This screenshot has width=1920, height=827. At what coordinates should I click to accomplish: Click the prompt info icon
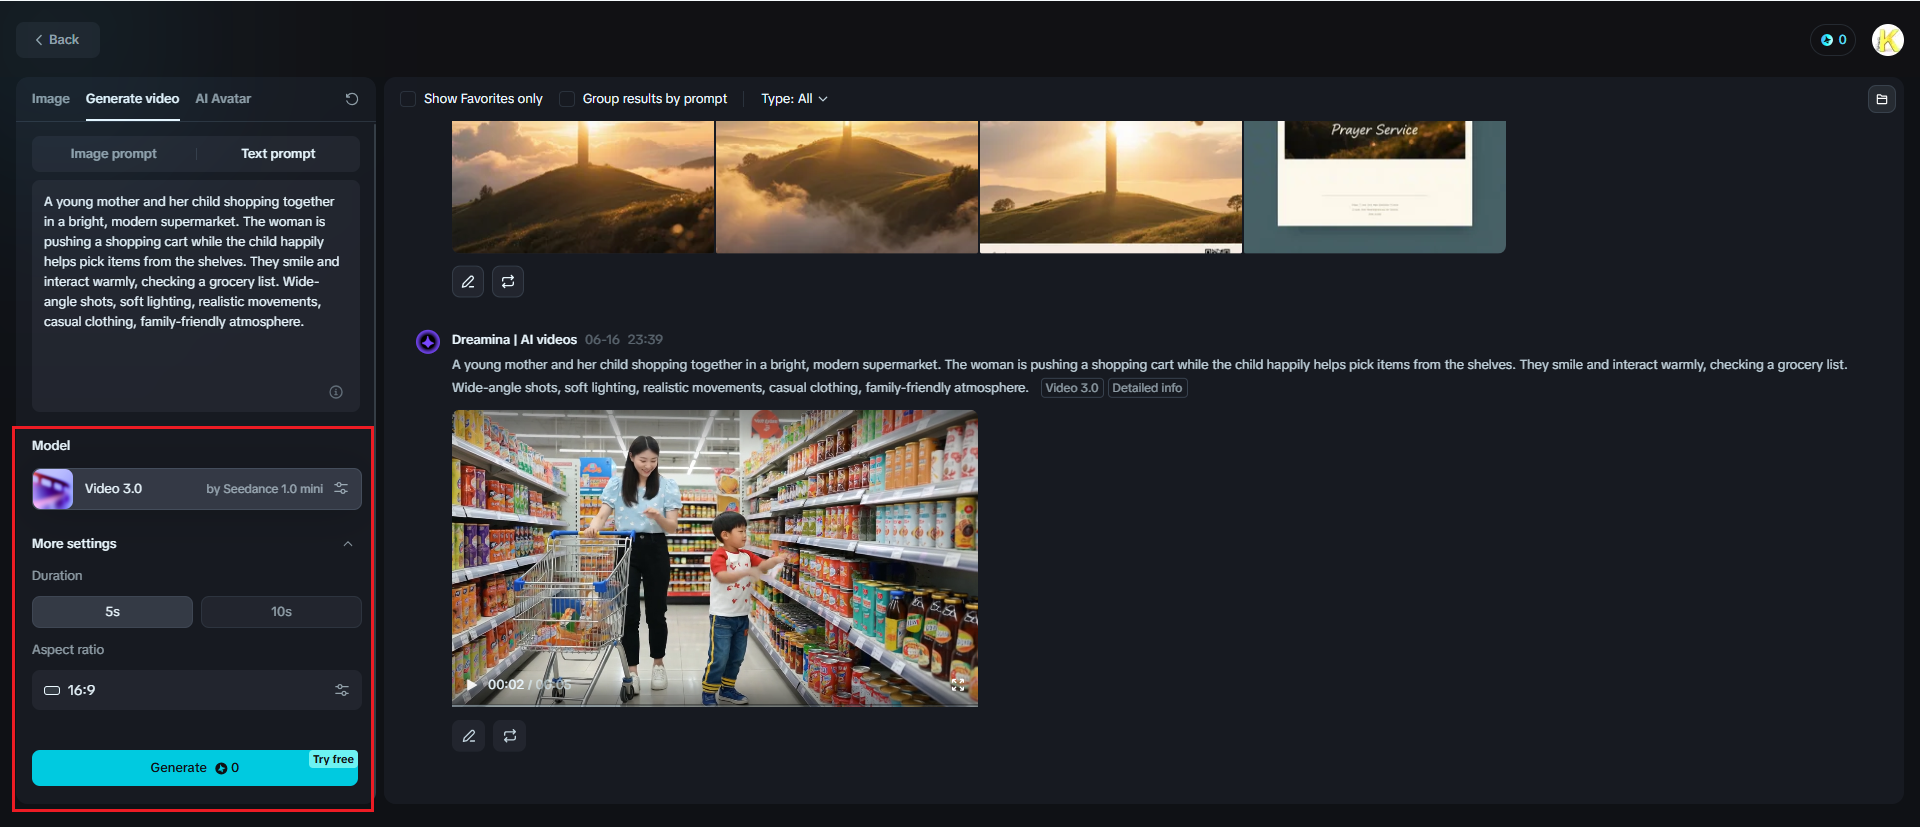[x=336, y=392]
